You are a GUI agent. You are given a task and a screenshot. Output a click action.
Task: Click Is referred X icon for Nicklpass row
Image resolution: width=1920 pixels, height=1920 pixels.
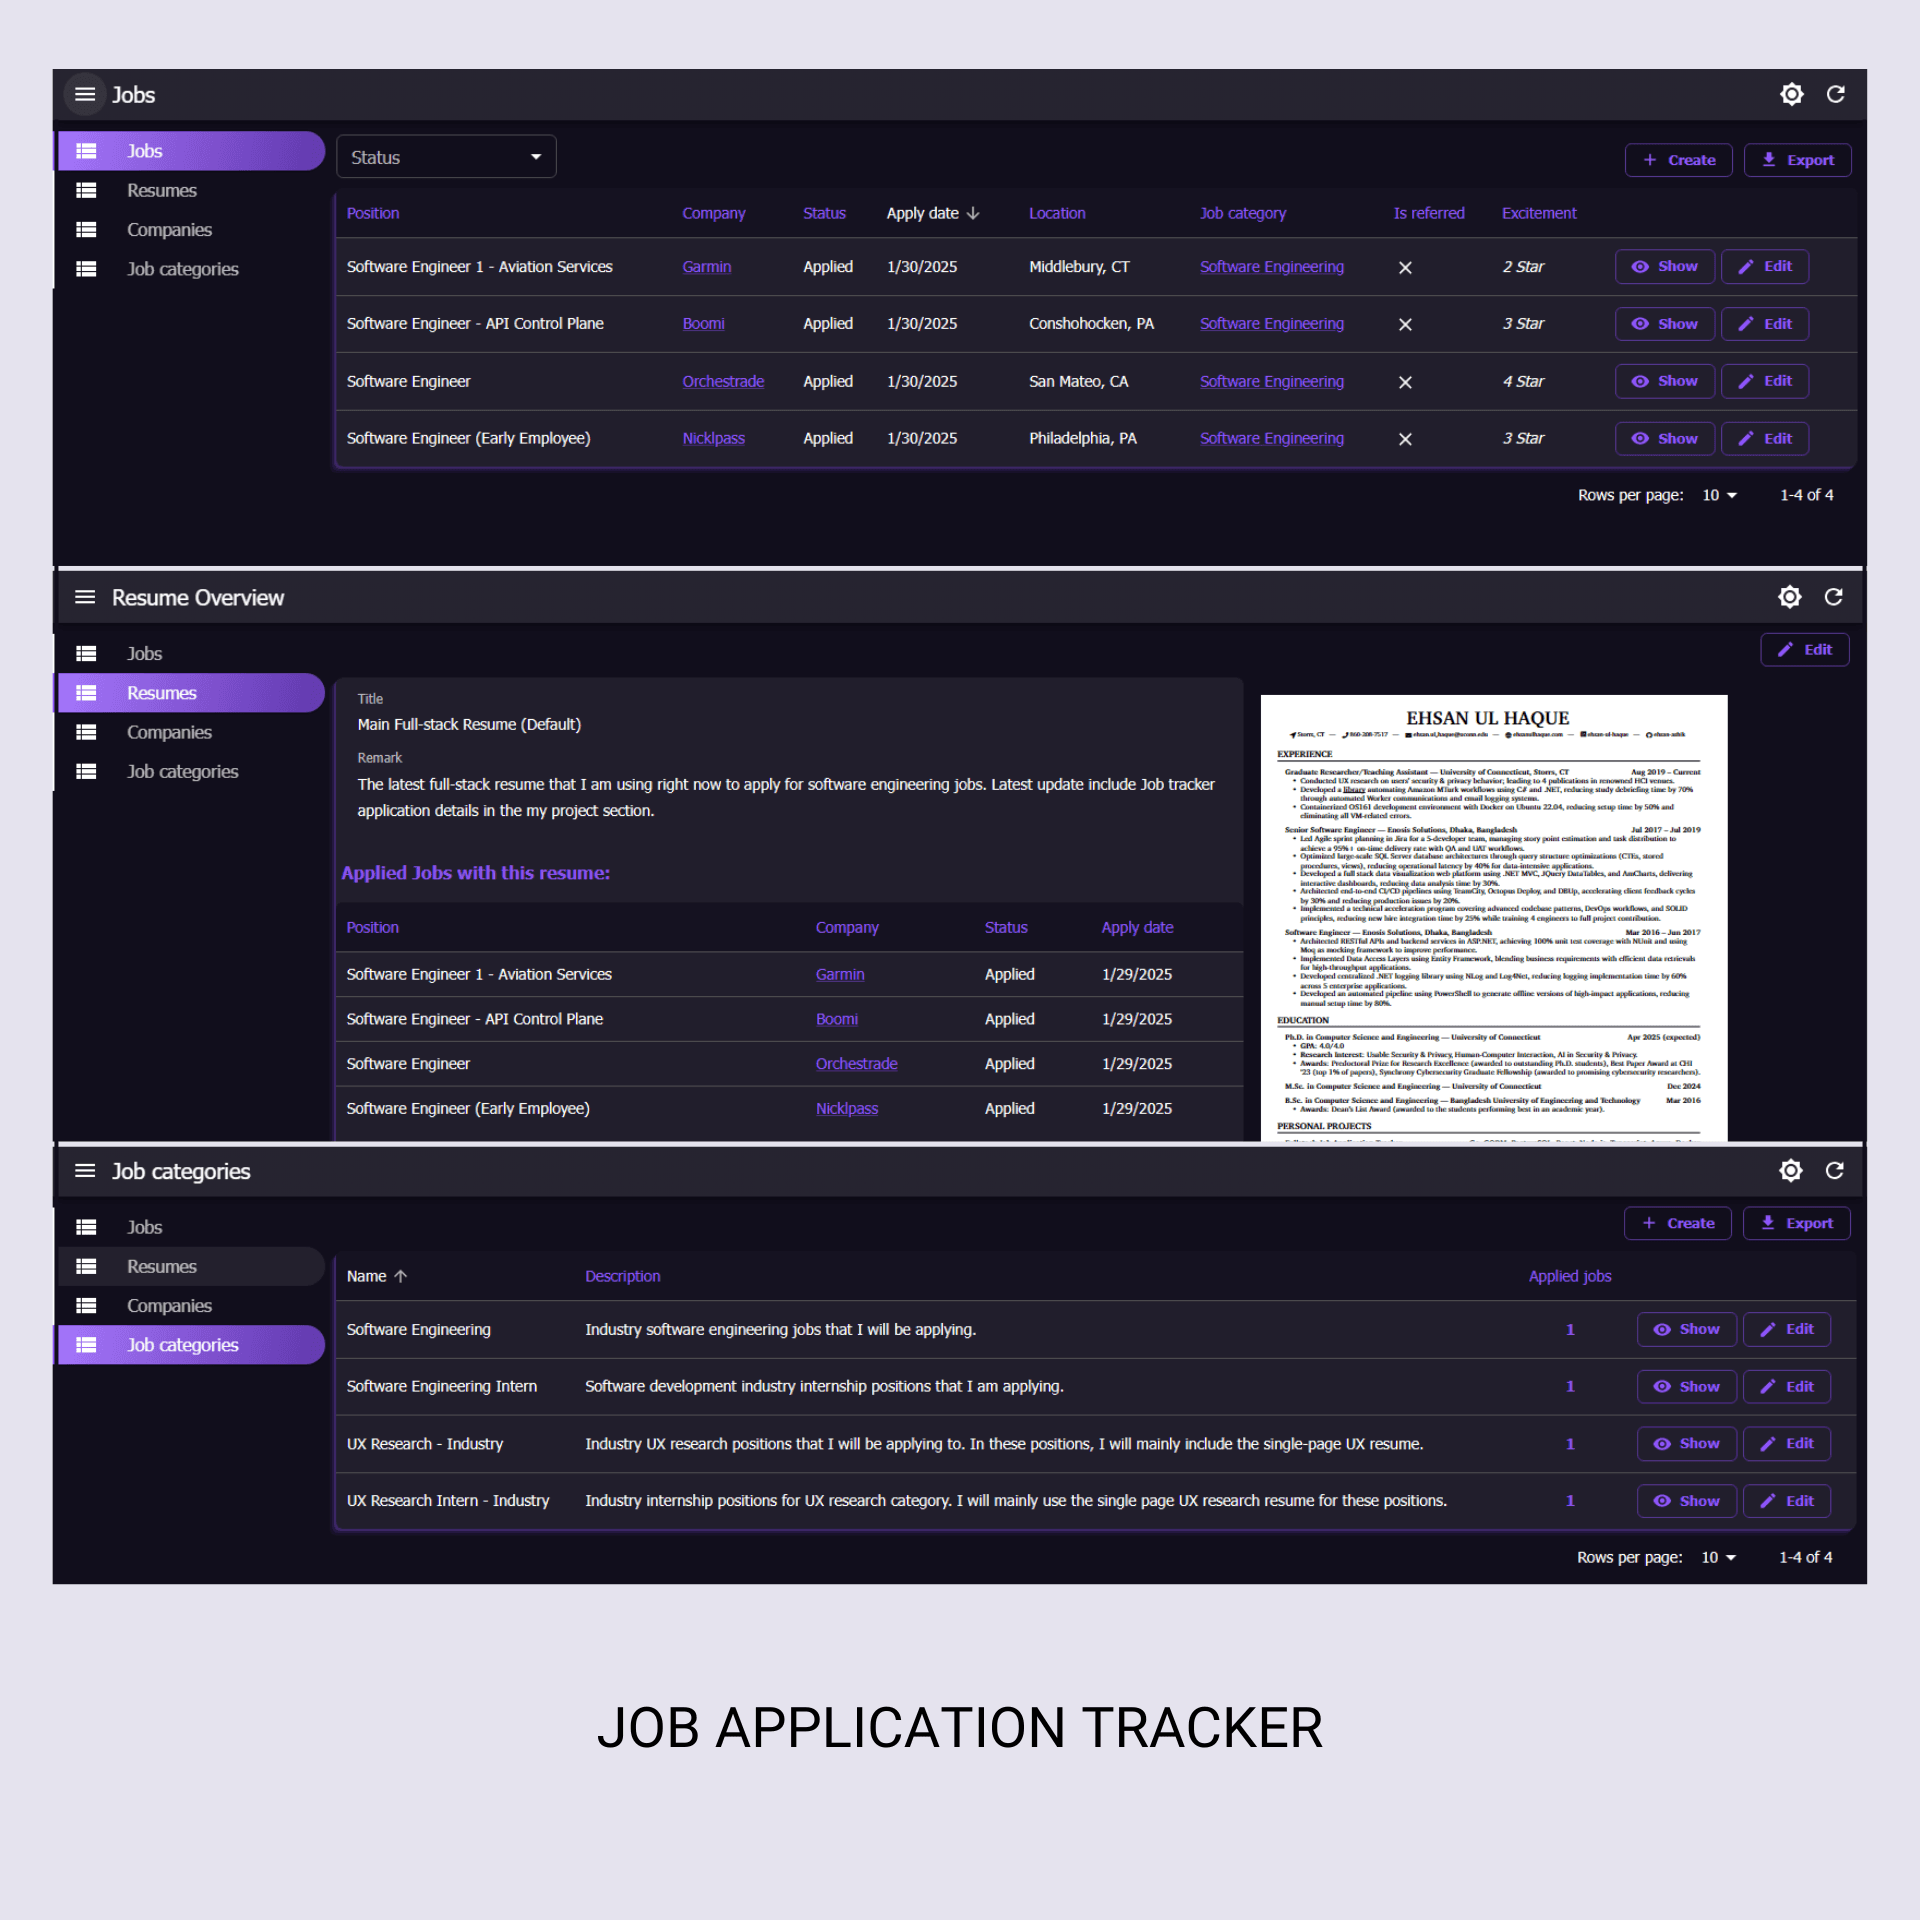pyautogui.click(x=1405, y=439)
